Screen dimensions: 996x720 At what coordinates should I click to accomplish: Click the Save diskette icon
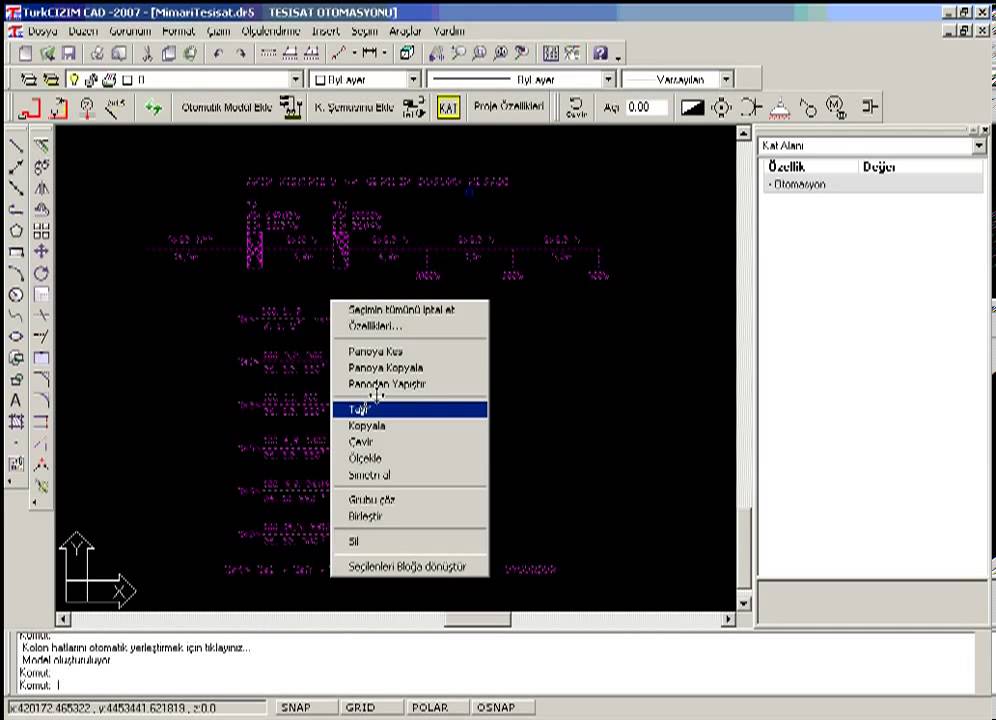[x=68, y=54]
